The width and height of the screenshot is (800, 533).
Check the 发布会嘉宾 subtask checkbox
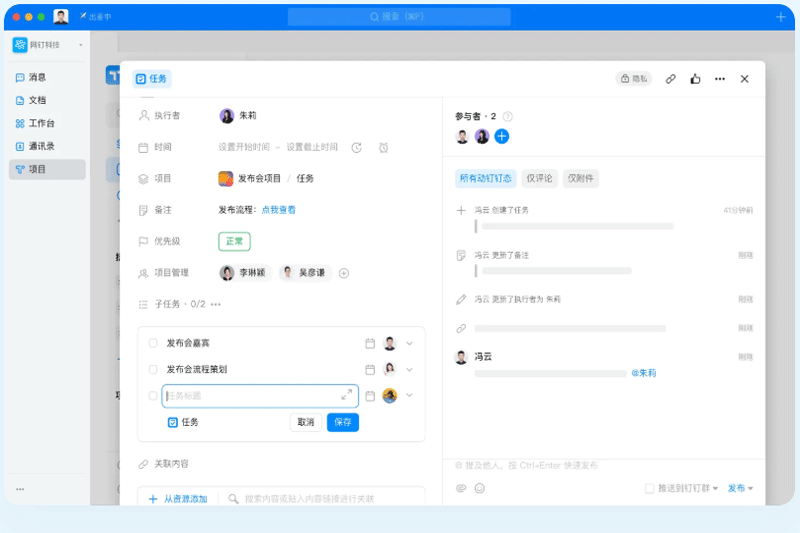pos(153,343)
